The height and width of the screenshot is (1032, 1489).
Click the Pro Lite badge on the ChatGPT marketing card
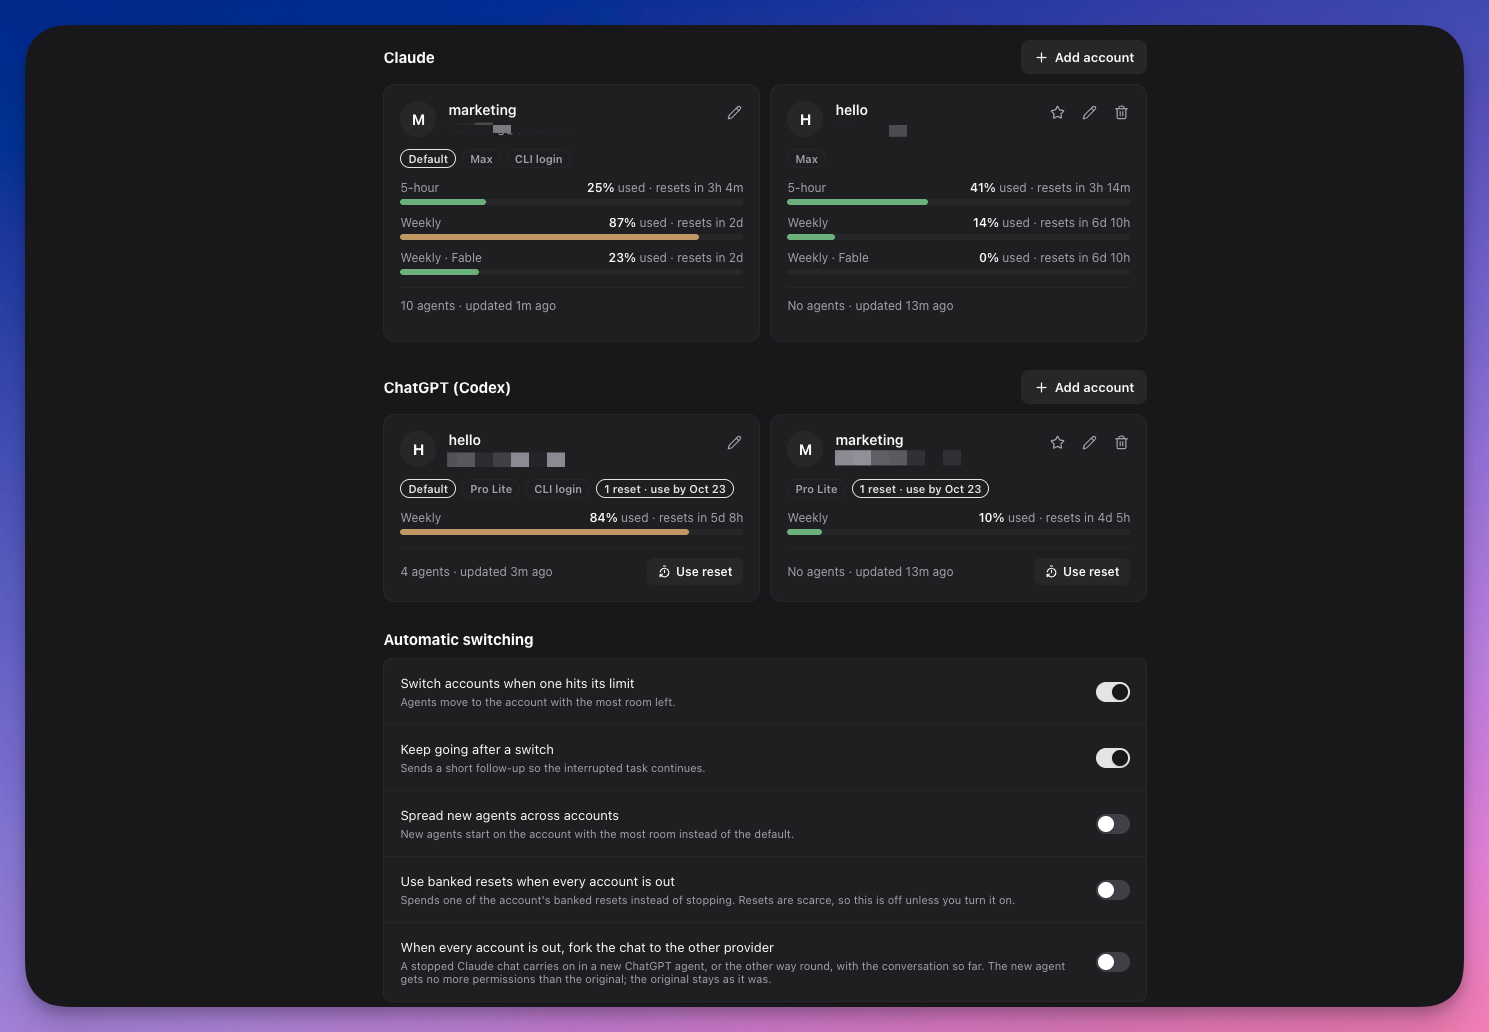[x=816, y=489]
